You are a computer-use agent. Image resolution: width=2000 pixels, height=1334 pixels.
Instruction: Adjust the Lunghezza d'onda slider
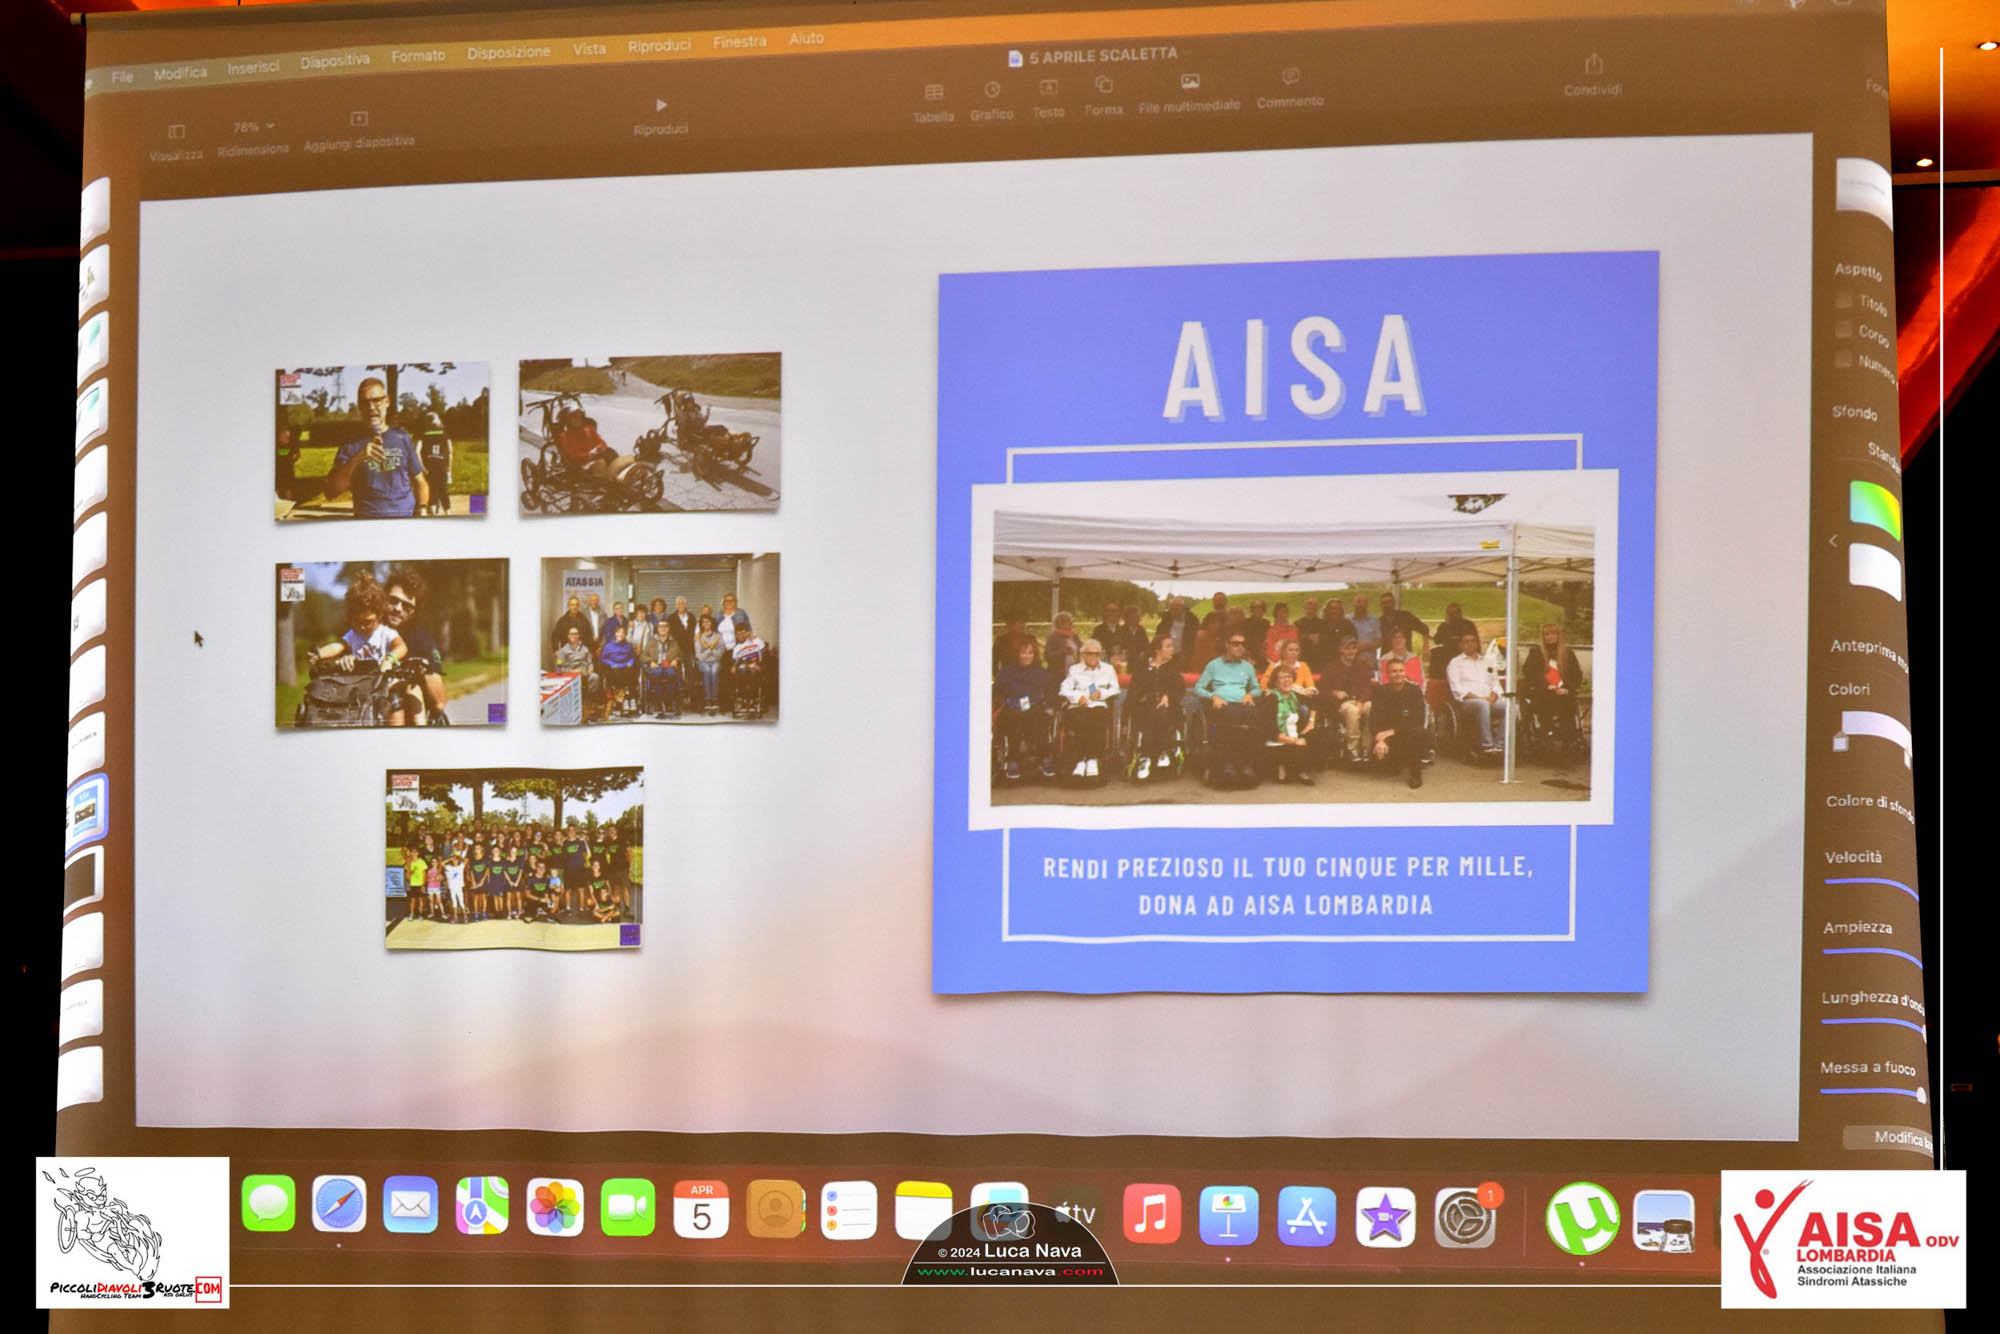point(1872,1023)
